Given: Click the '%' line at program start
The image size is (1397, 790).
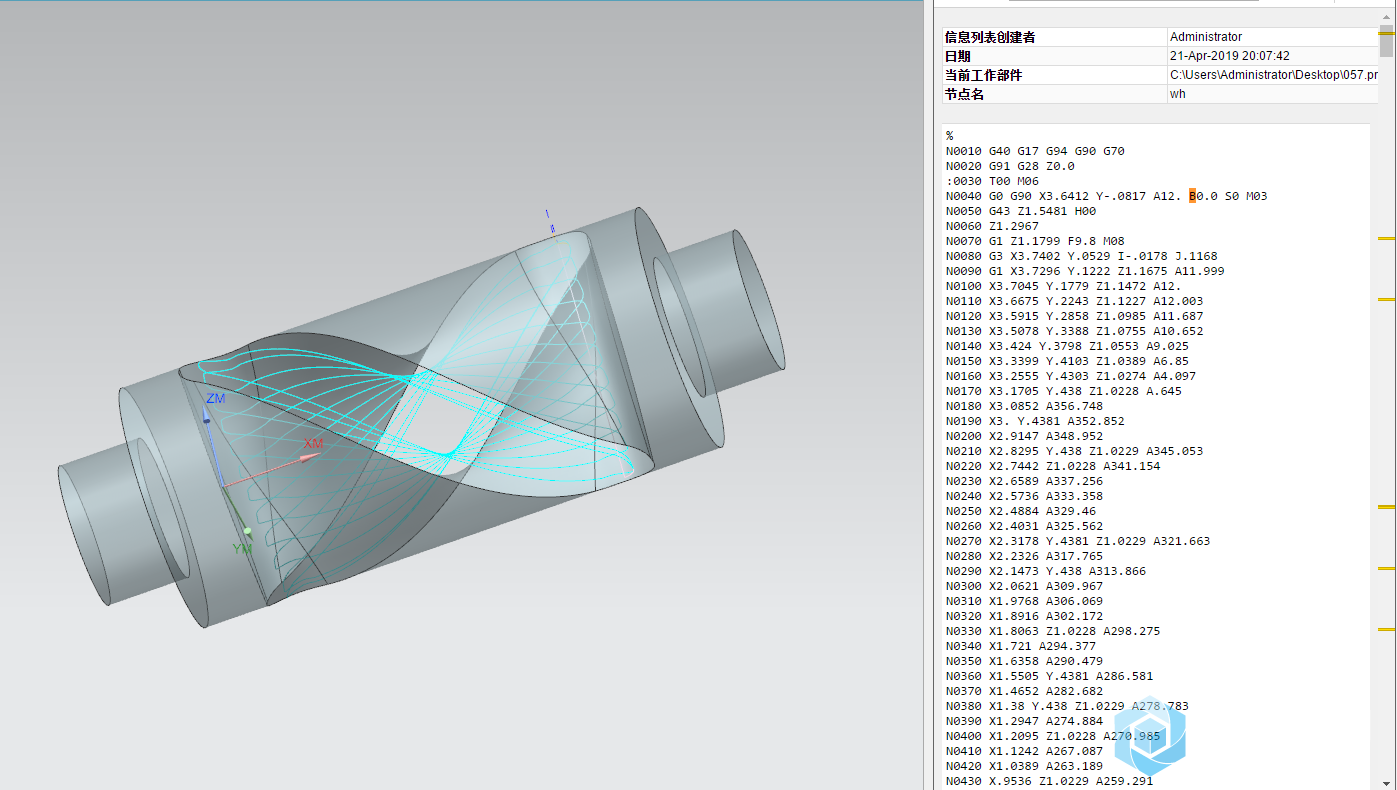Looking at the screenshot, I should pos(950,136).
